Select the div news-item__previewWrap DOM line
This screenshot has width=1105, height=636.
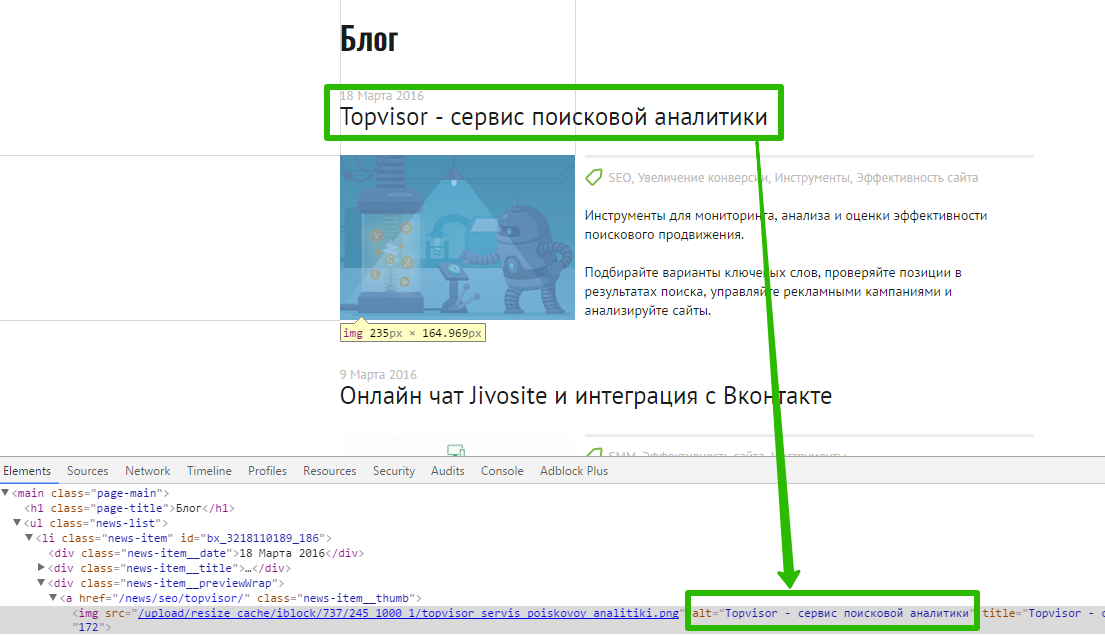166,583
